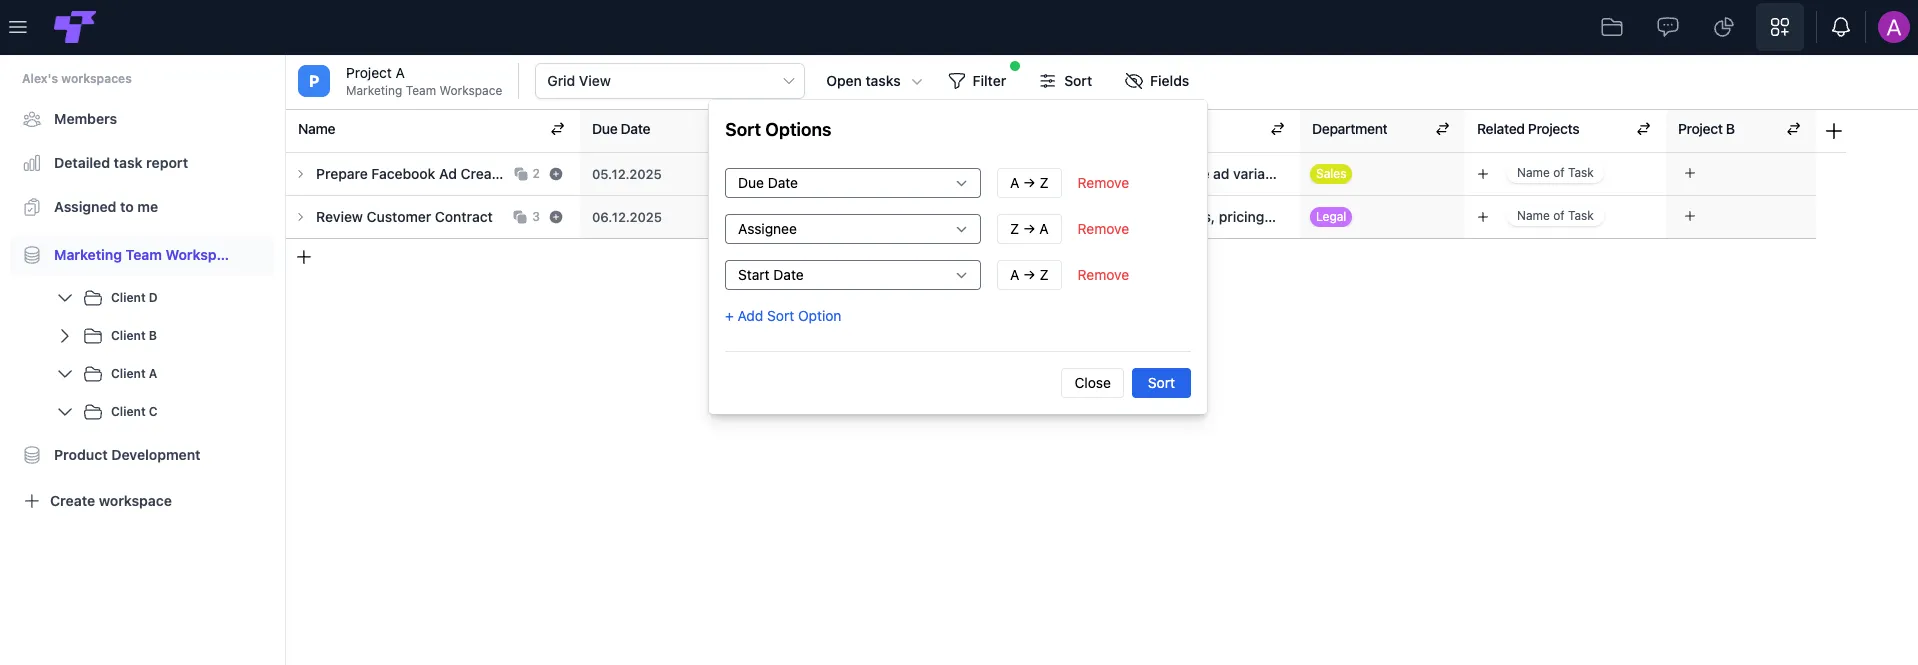Toggle Start Date sort direction A to Z

[x=1029, y=275]
